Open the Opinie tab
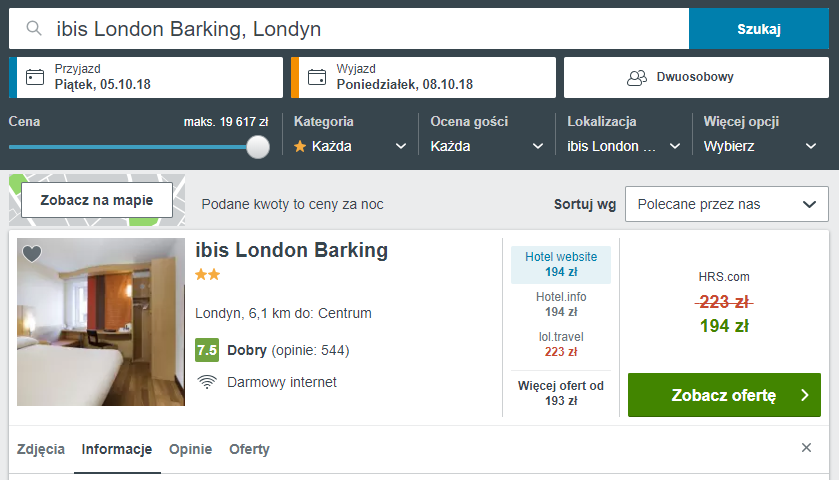839x480 pixels. click(x=190, y=449)
